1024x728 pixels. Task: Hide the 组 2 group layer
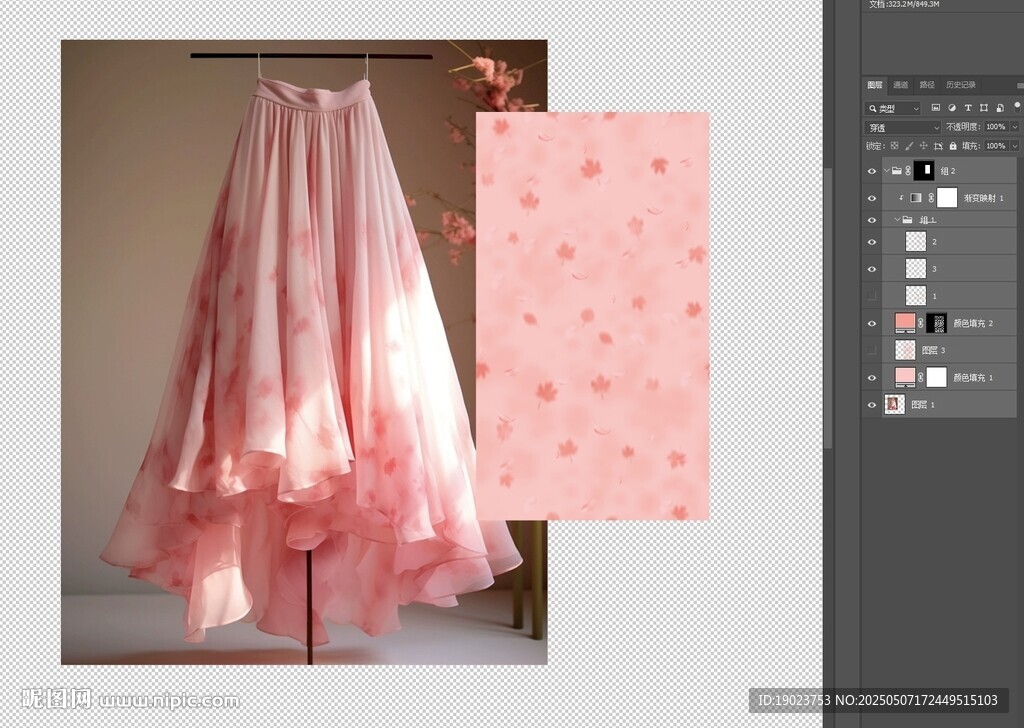coord(872,171)
